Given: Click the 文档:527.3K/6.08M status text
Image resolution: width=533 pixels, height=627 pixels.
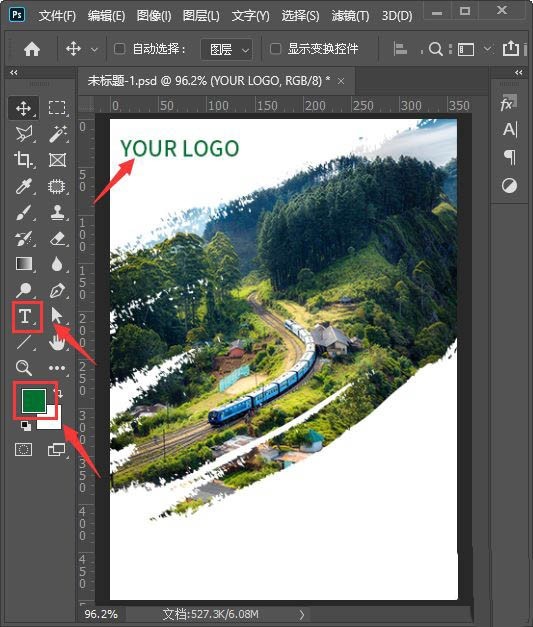Looking at the screenshot, I should click(211, 614).
